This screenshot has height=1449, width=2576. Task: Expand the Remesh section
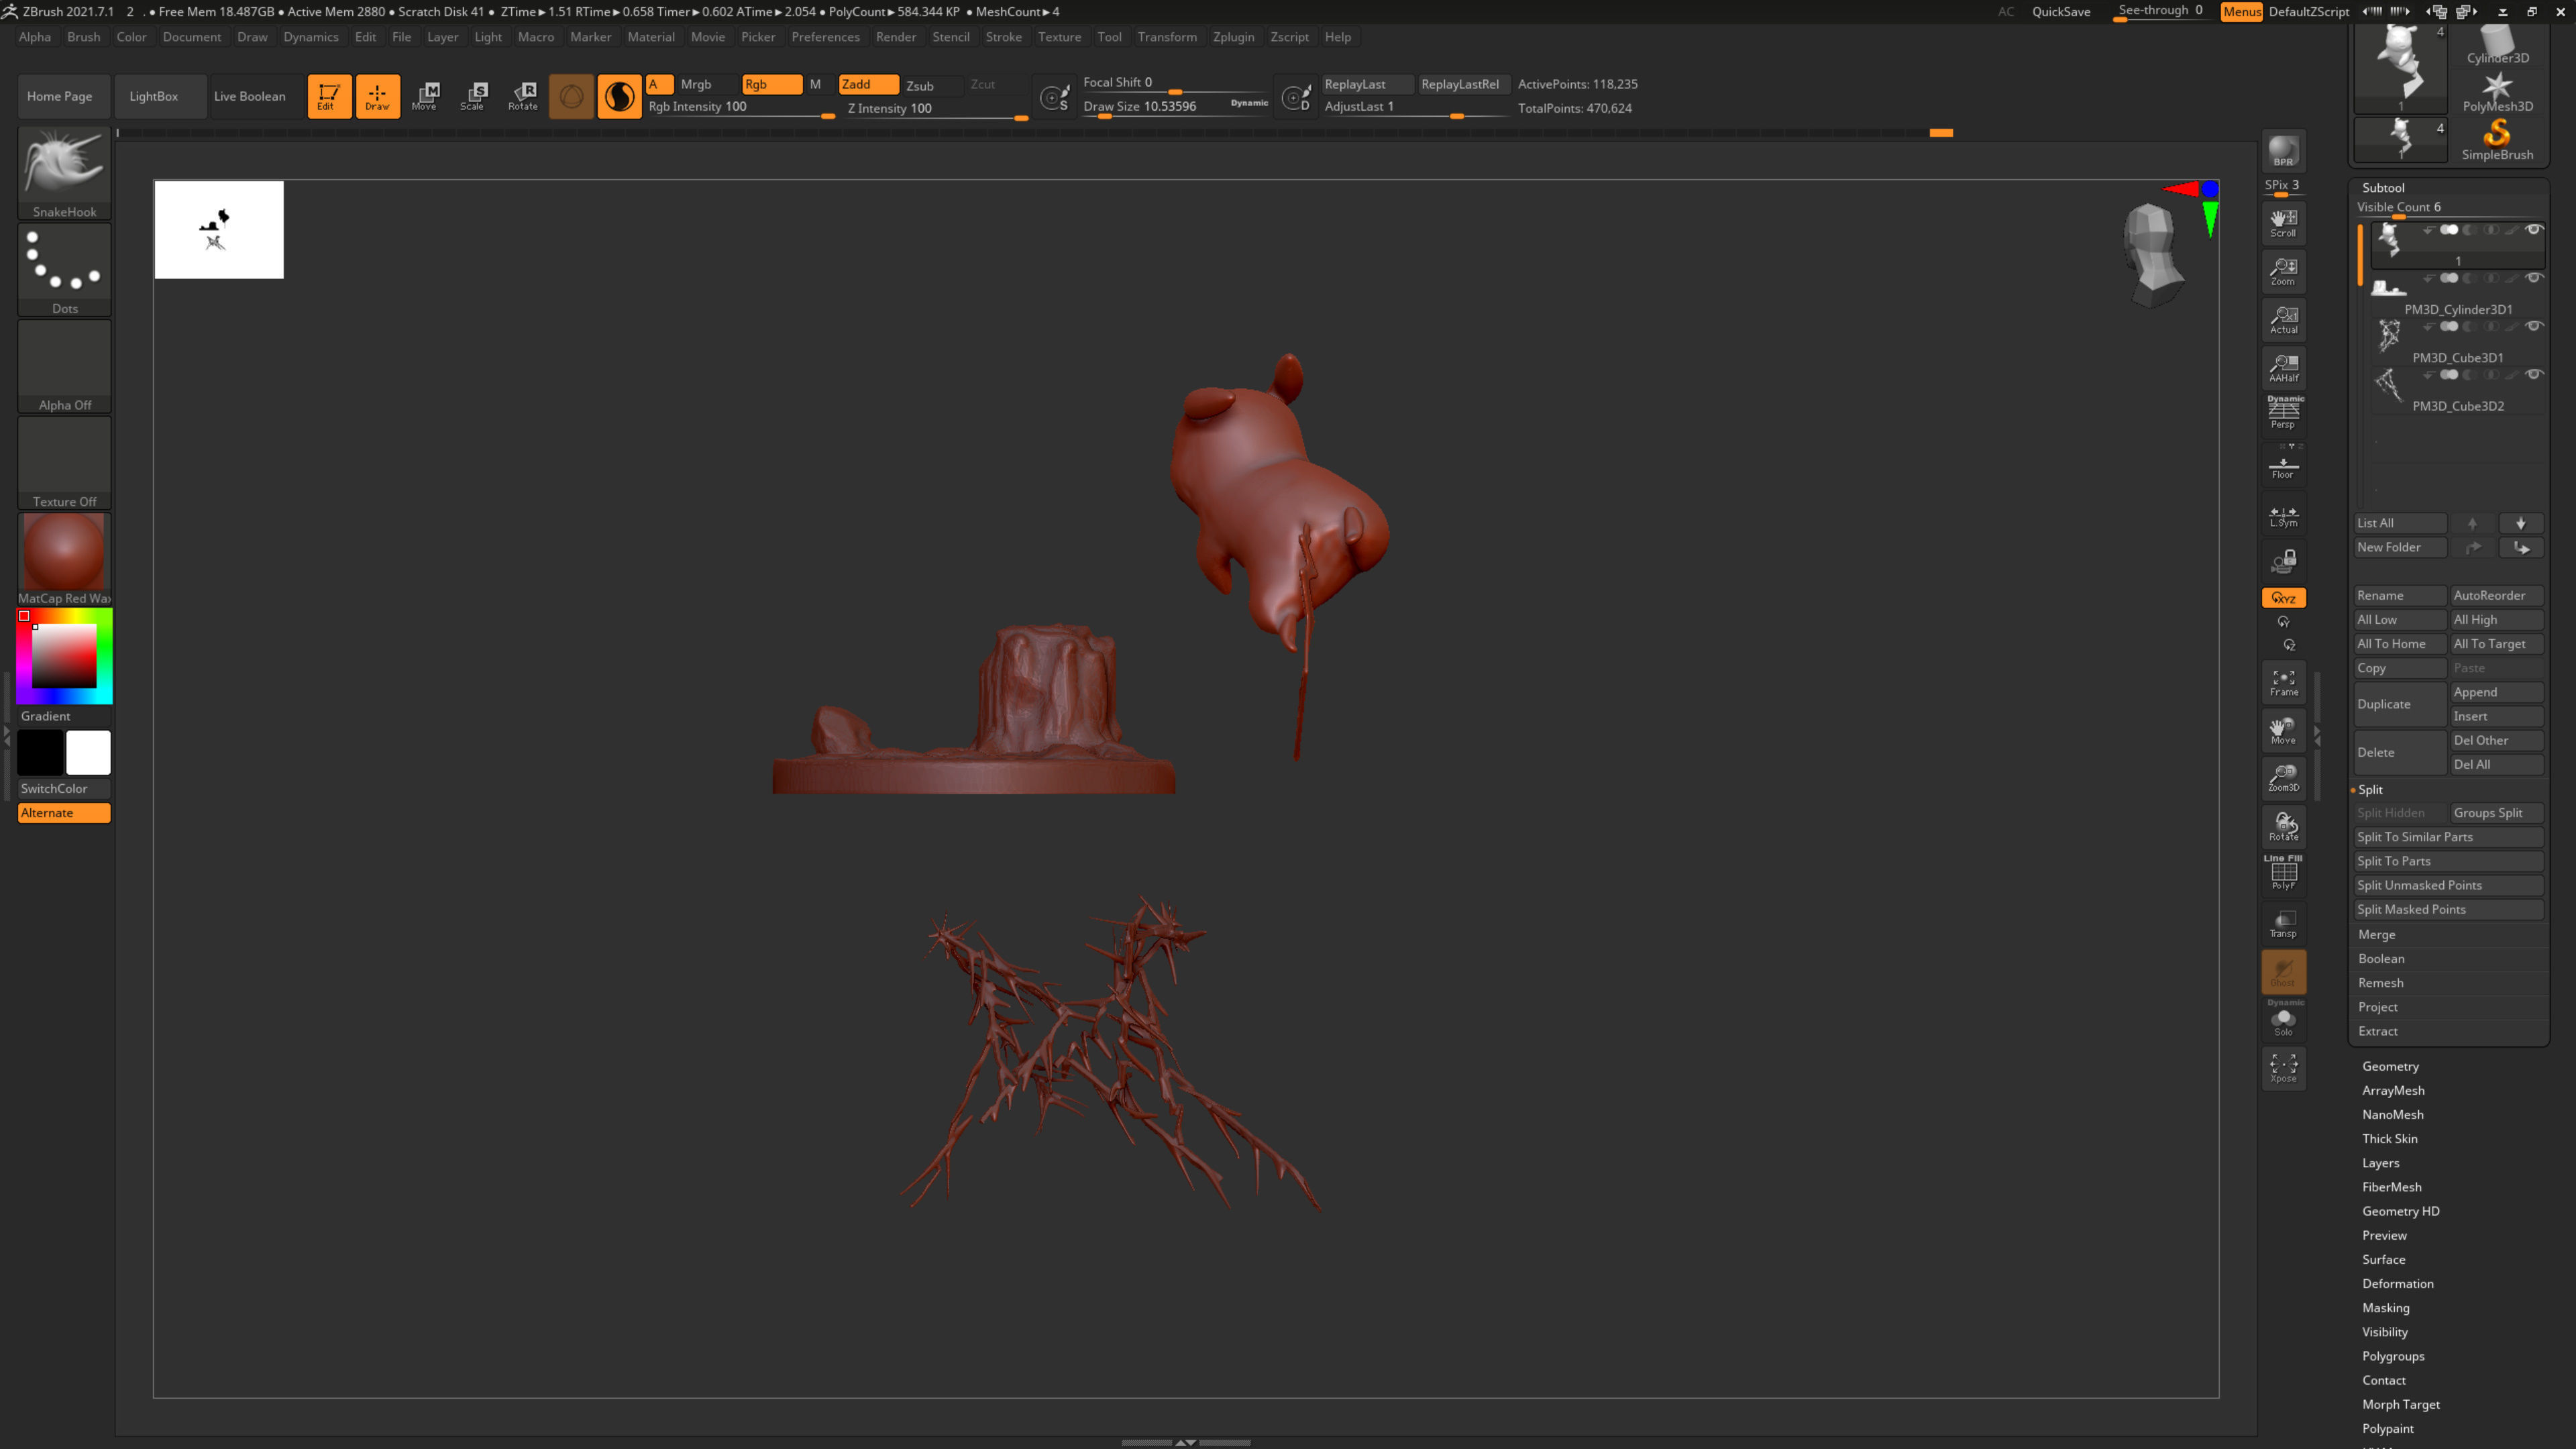pyautogui.click(x=2381, y=982)
